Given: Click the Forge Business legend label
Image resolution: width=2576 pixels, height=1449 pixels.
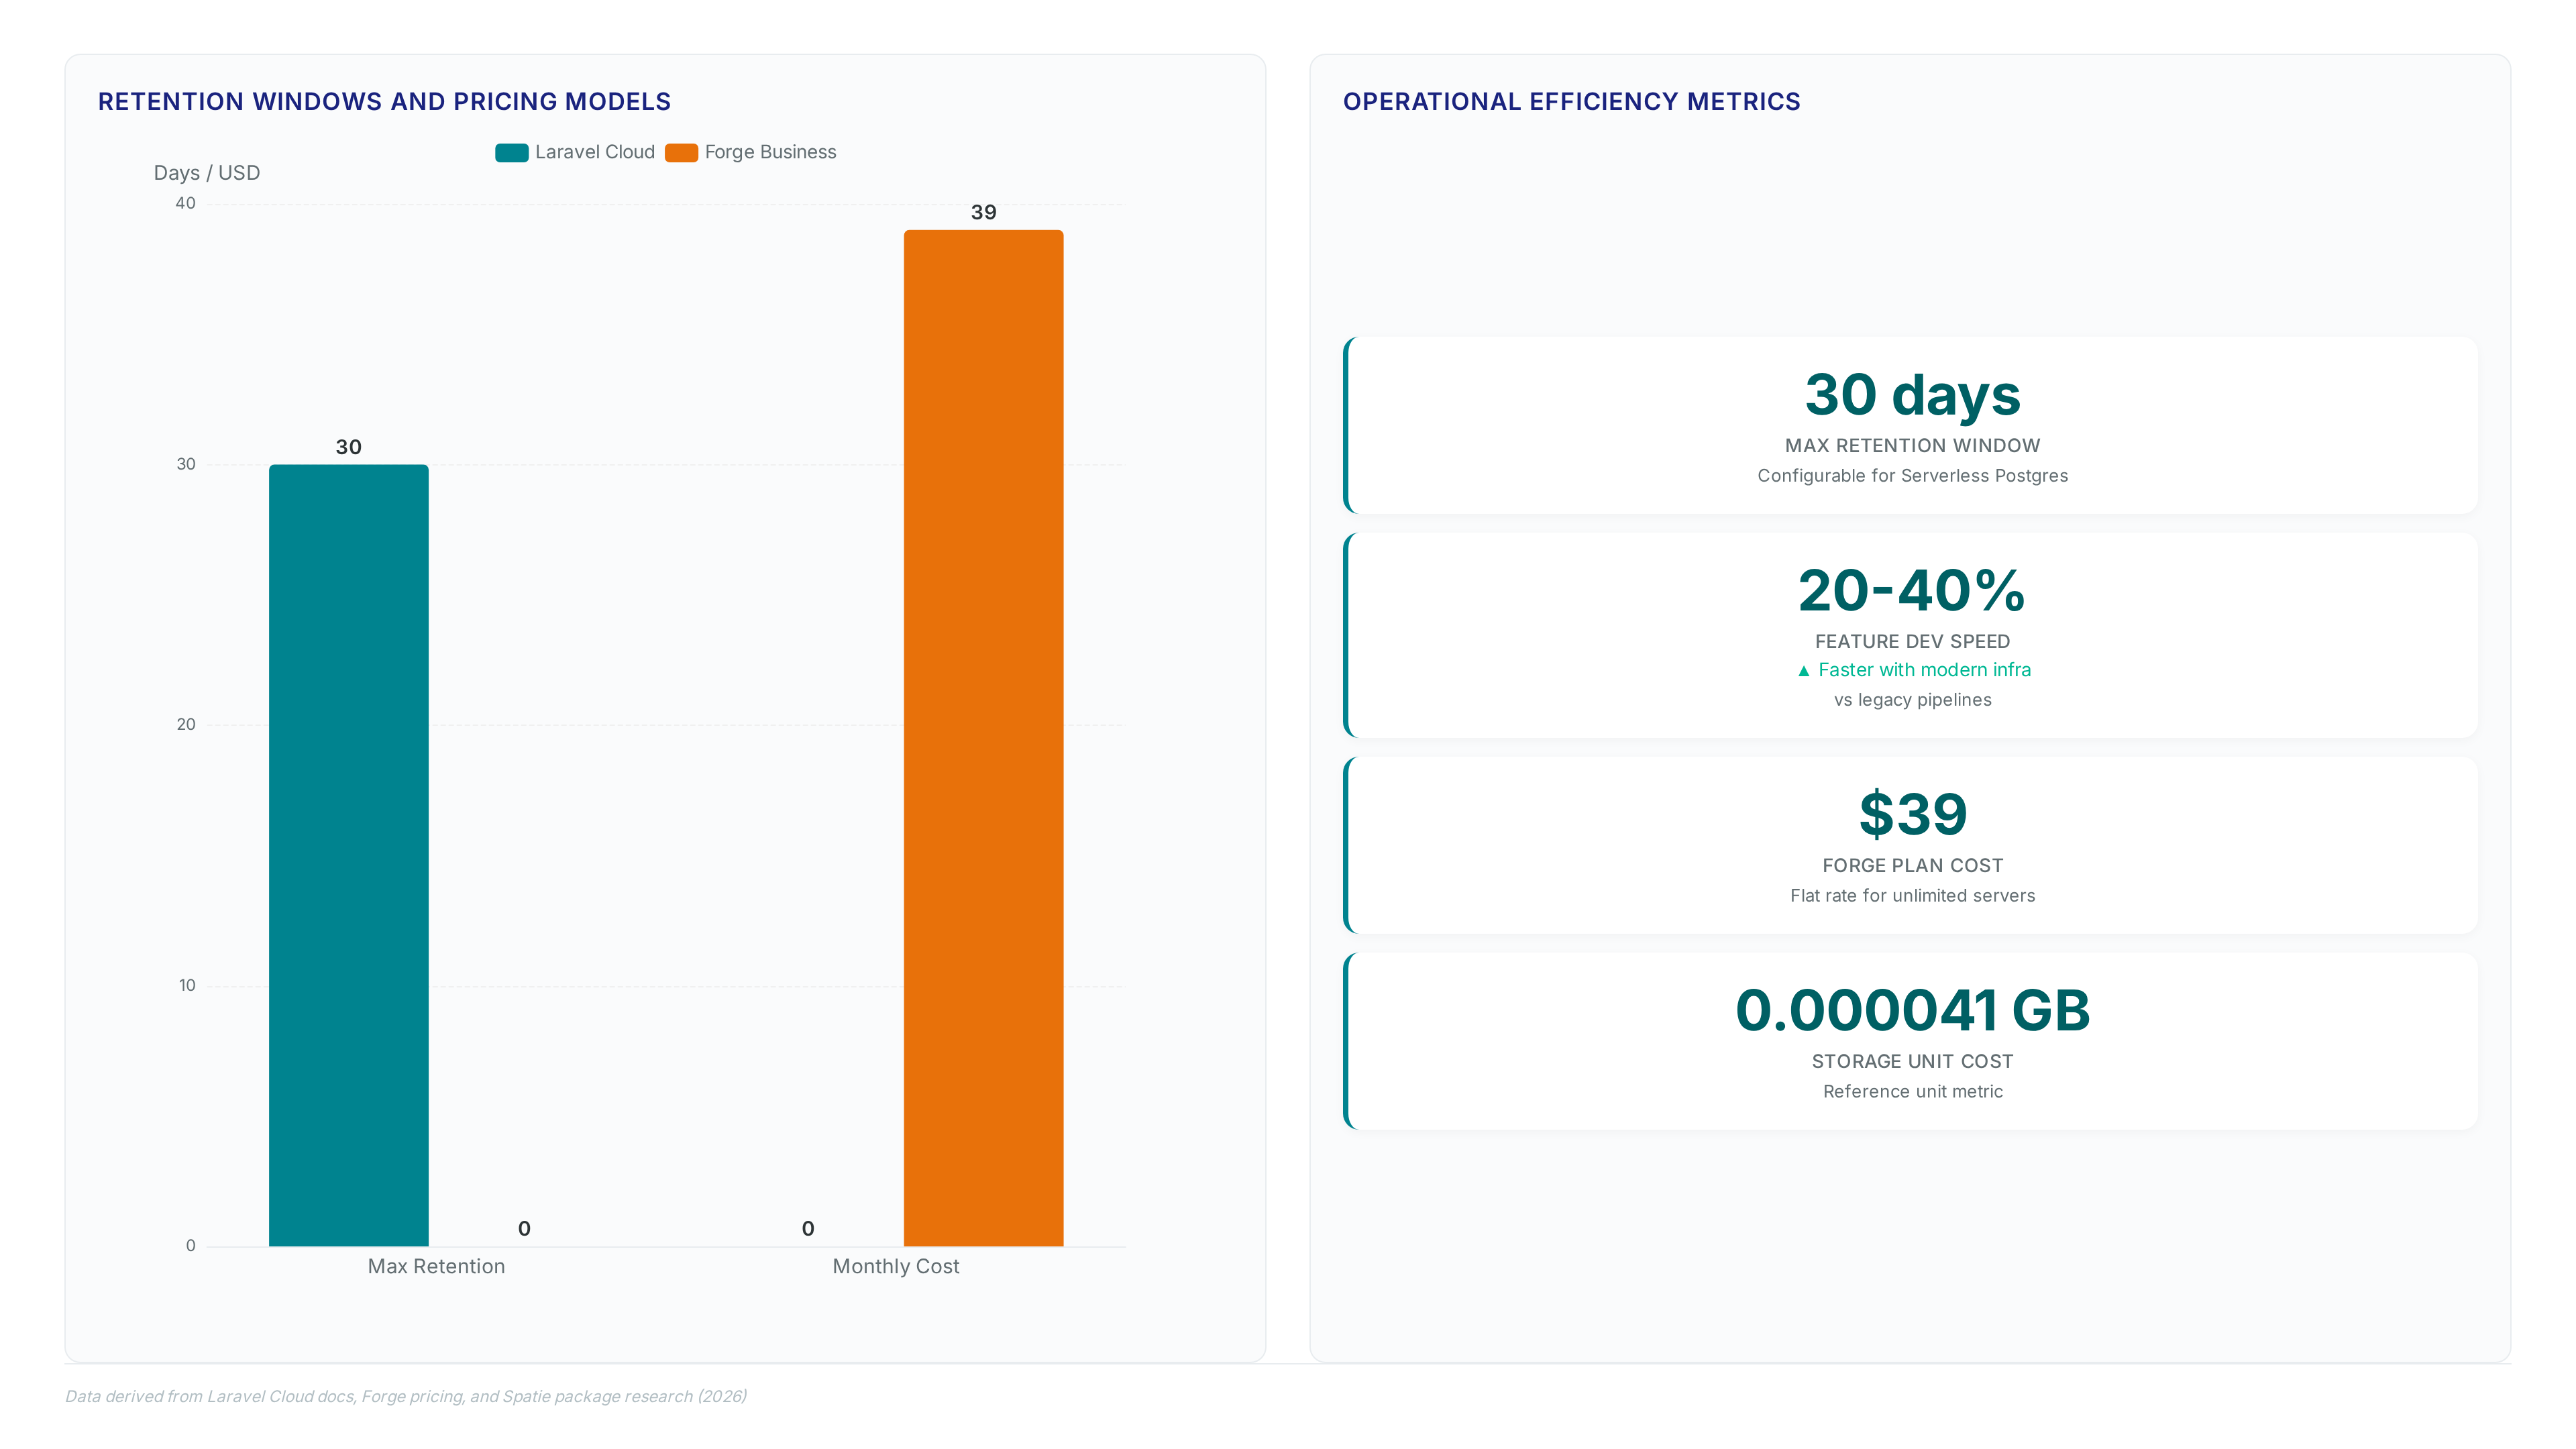Looking at the screenshot, I should (x=770, y=152).
